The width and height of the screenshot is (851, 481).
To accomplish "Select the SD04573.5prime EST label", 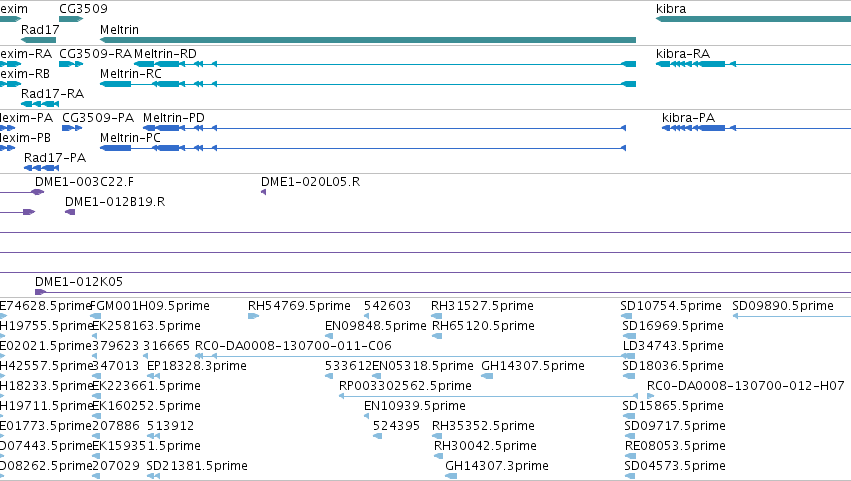I will pyautogui.click(x=675, y=466).
